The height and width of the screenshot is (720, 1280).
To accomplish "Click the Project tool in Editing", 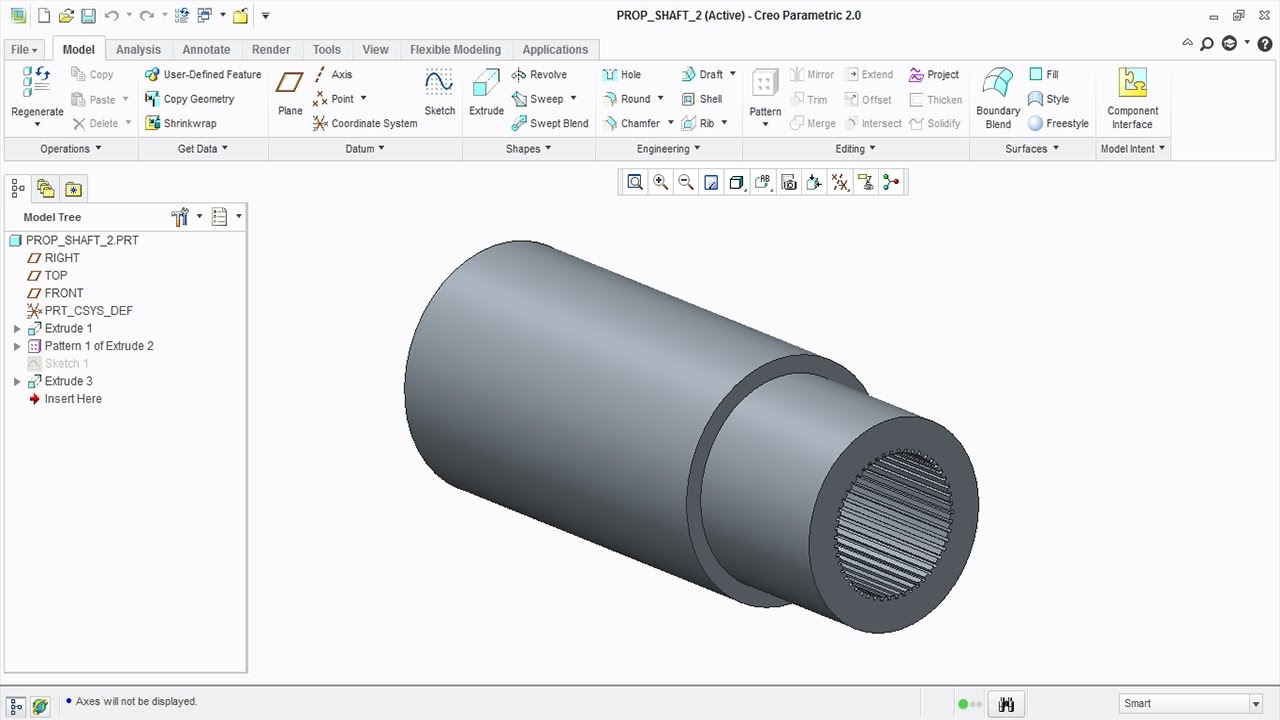I will click(x=934, y=74).
